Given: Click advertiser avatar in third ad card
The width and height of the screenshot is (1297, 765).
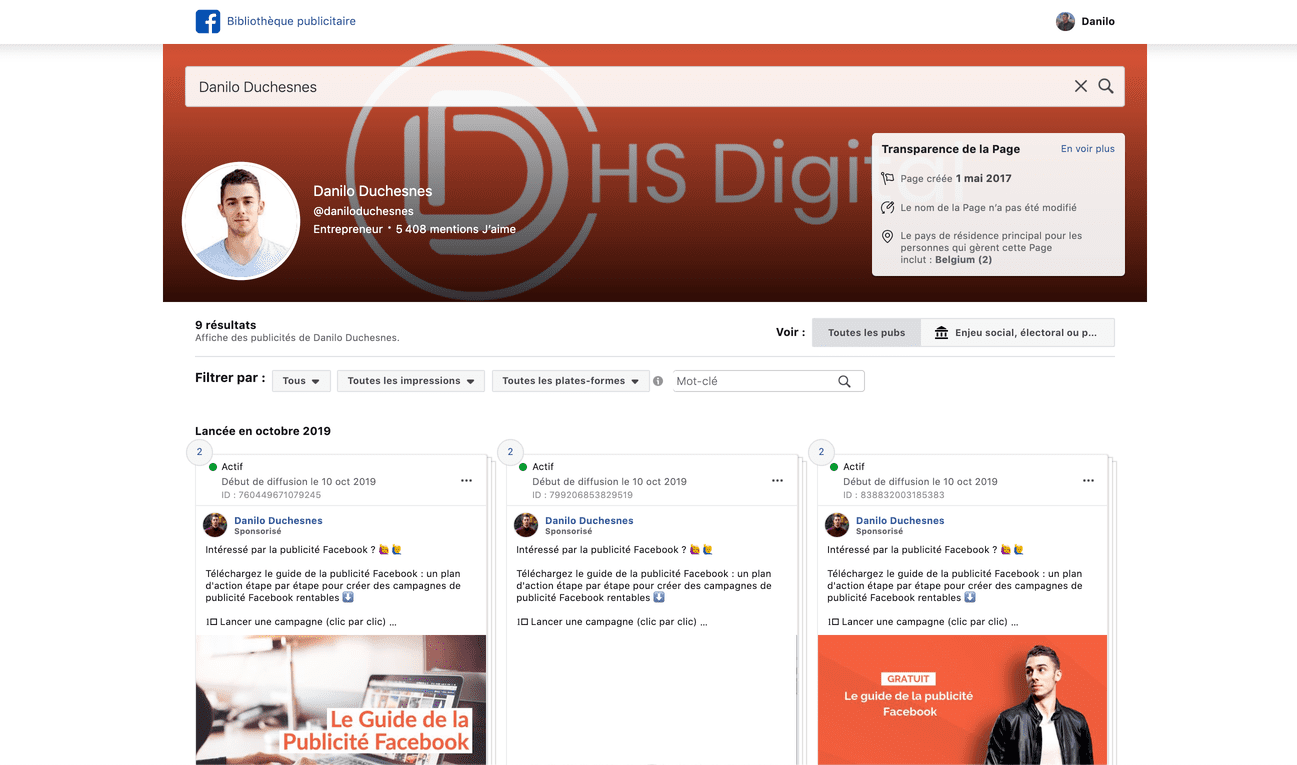Looking at the screenshot, I should [x=837, y=525].
